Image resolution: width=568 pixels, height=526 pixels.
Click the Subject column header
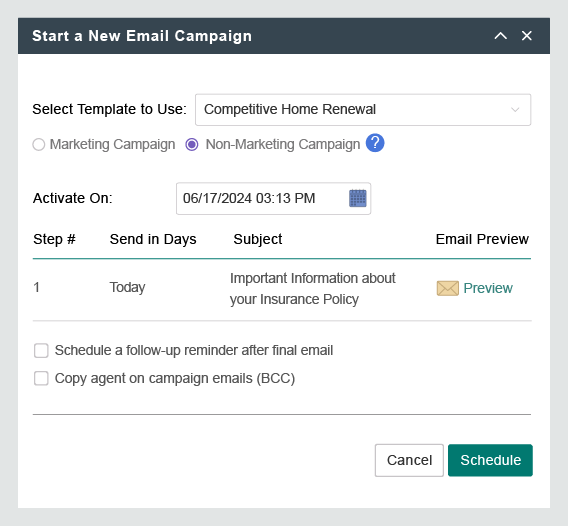258,239
